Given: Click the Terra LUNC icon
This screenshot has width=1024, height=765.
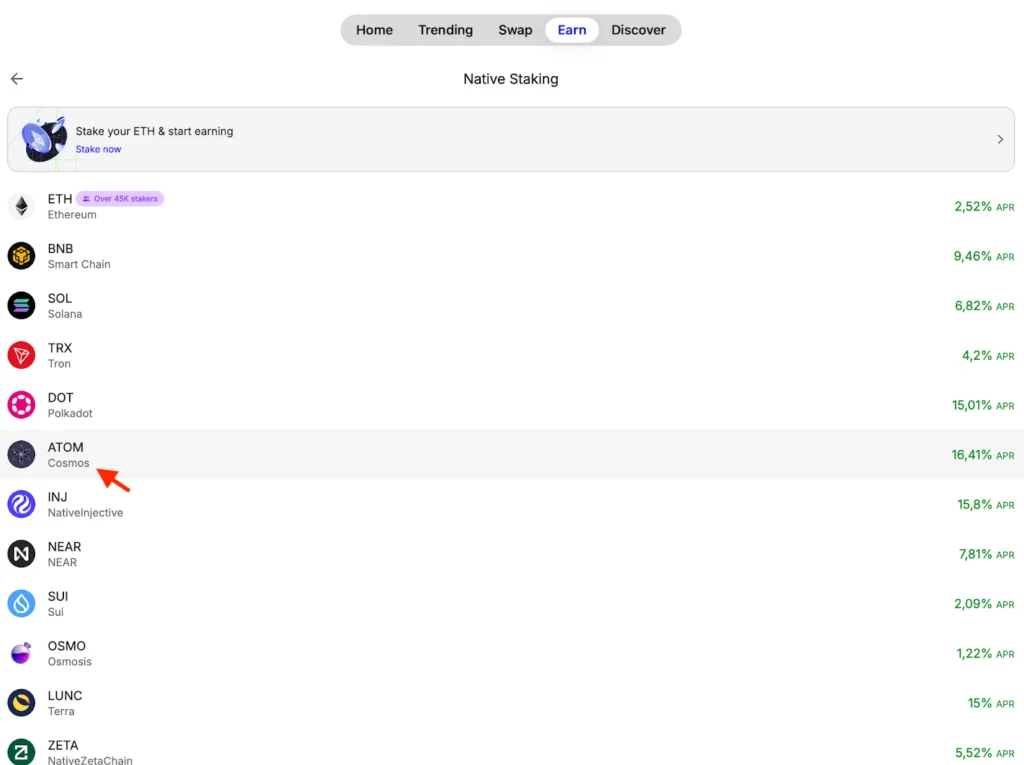Looking at the screenshot, I should tap(21, 703).
